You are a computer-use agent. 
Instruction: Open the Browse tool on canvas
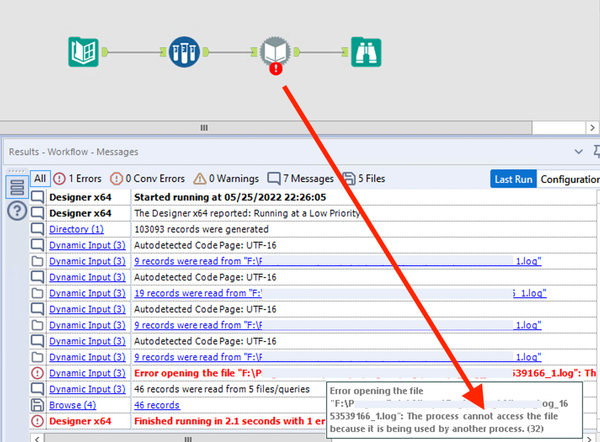click(365, 51)
